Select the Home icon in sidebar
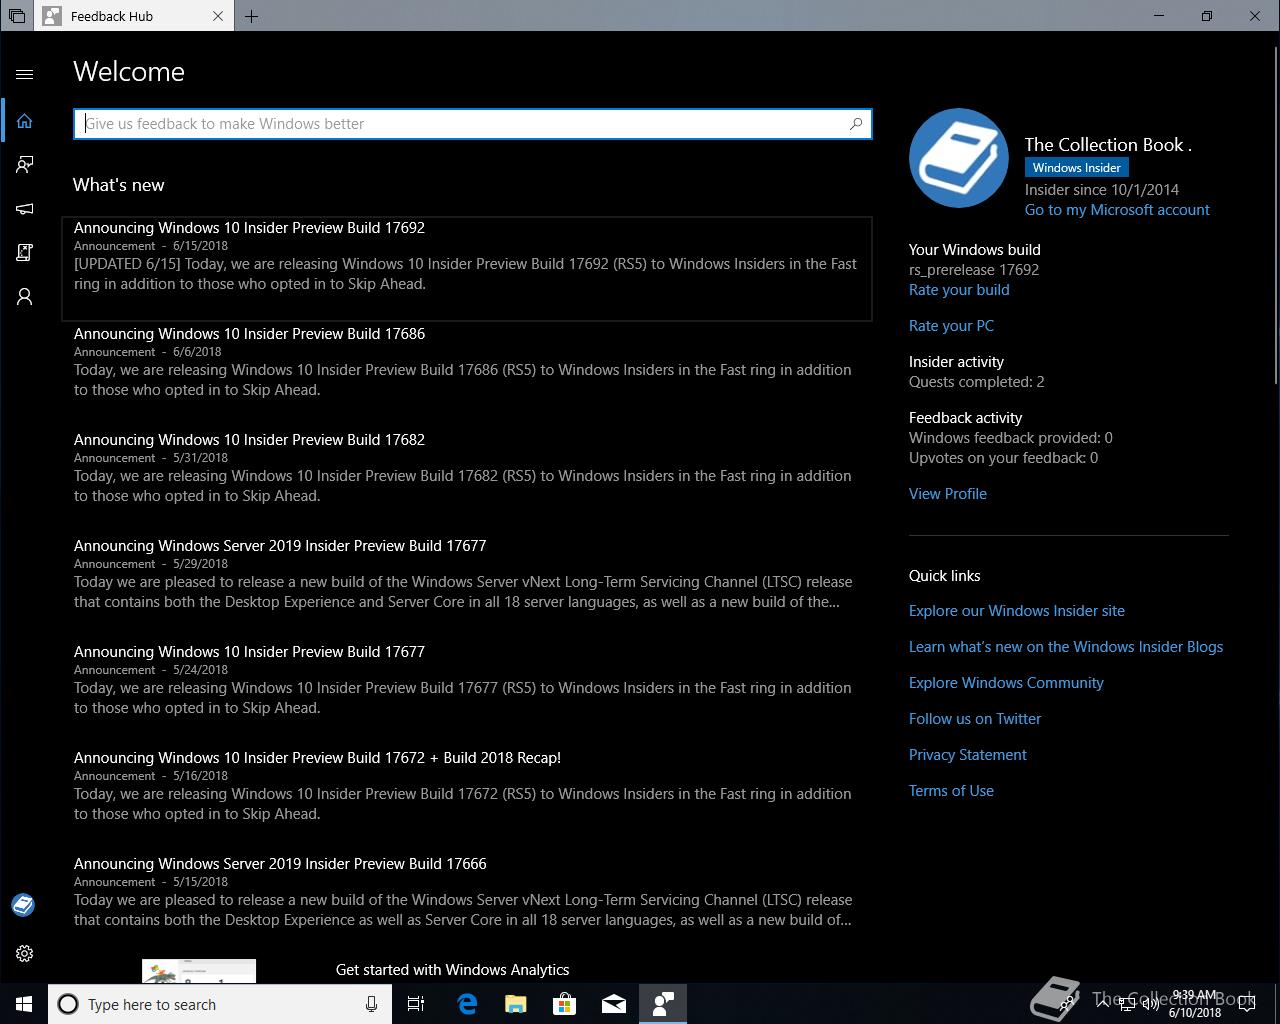Screen dimensions: 1280x1024 25,121
